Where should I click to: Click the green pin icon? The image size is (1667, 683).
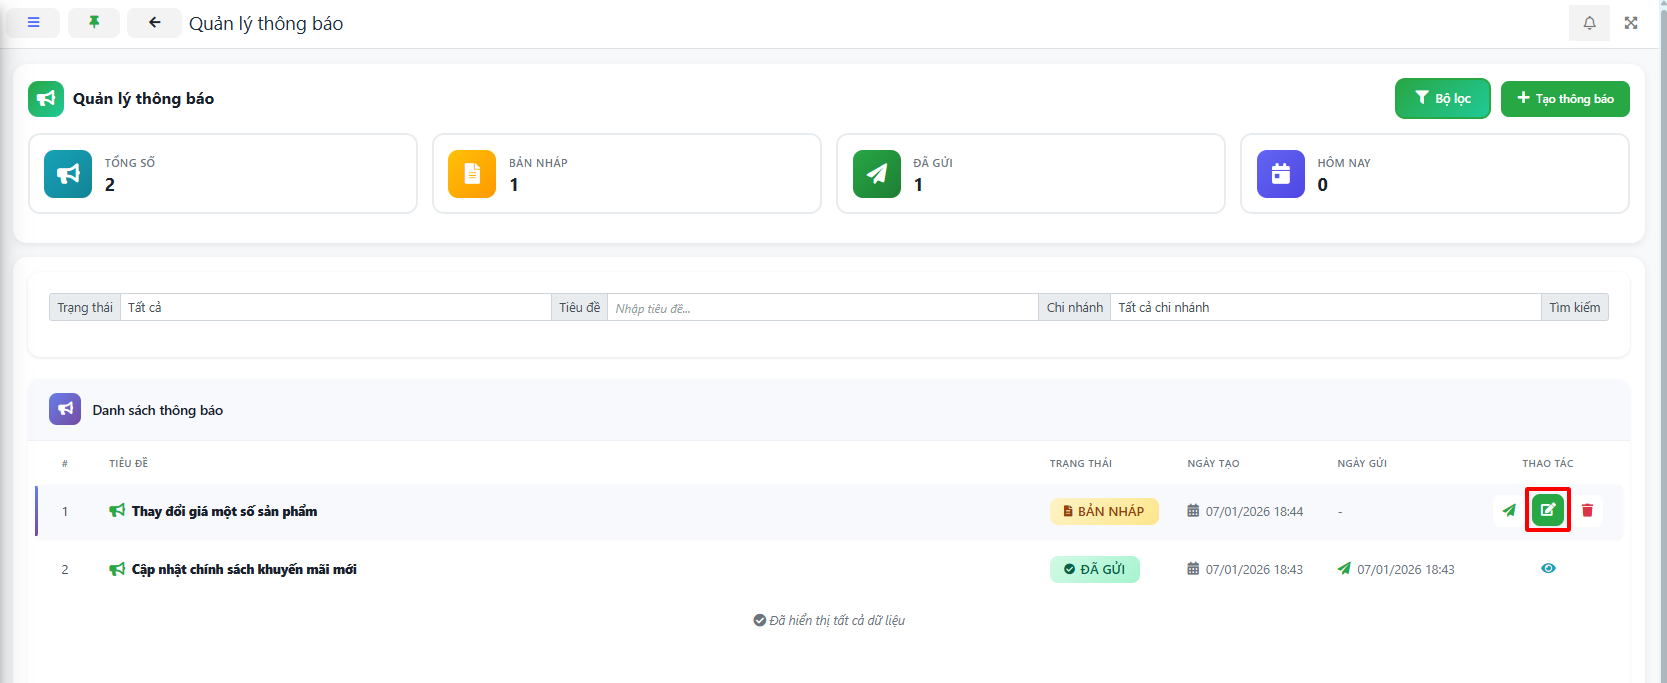(94, 22)
